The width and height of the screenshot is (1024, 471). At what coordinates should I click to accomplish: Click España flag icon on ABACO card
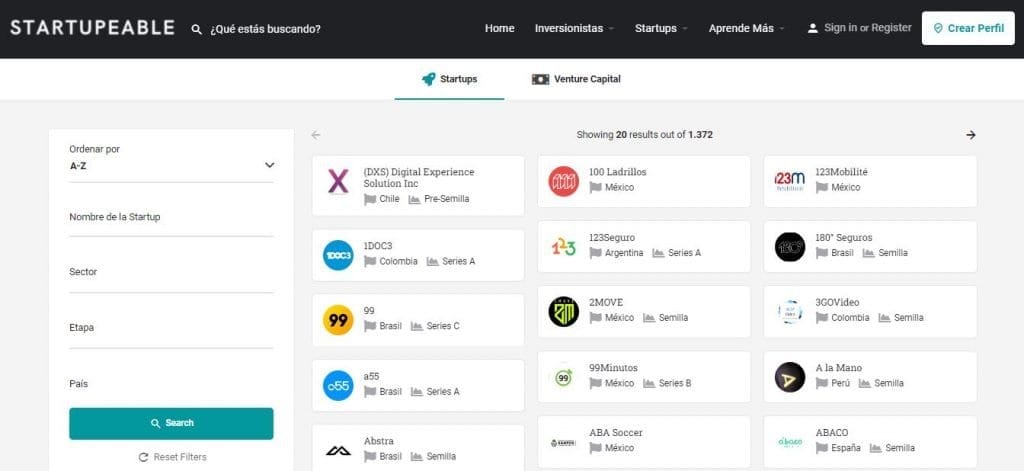coord(822,448)
